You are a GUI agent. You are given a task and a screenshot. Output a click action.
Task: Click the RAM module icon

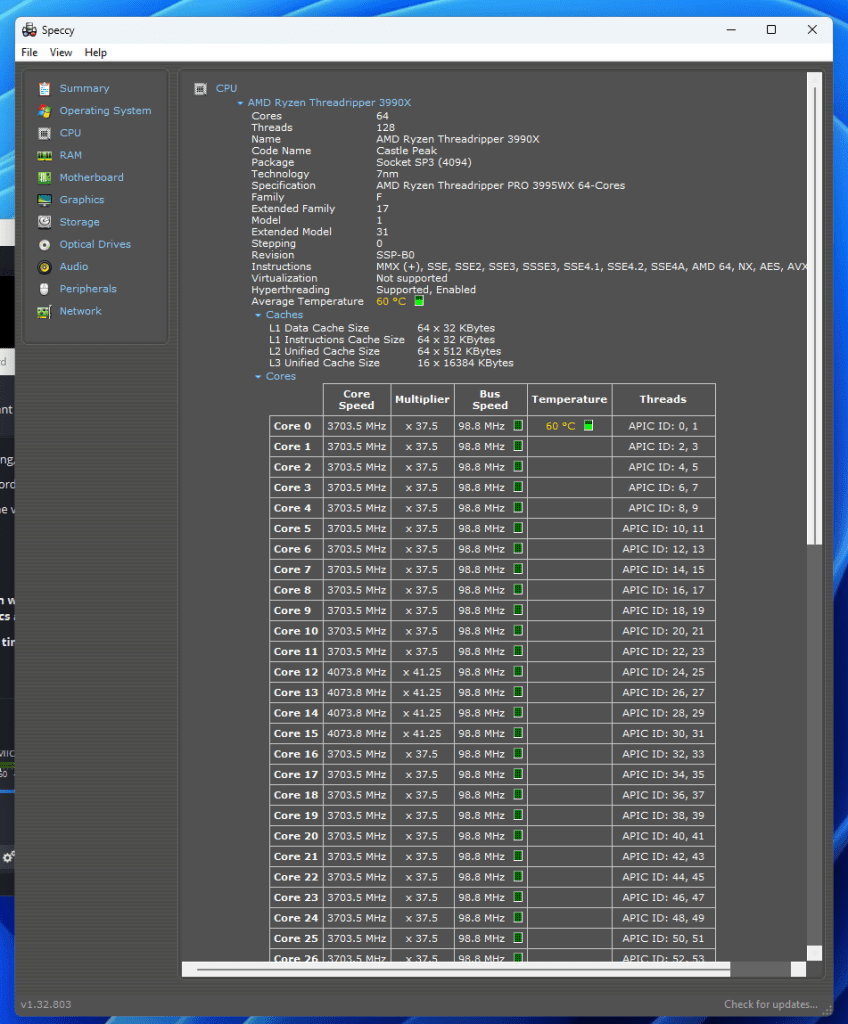pyautogui.click(x=44, y=155)
